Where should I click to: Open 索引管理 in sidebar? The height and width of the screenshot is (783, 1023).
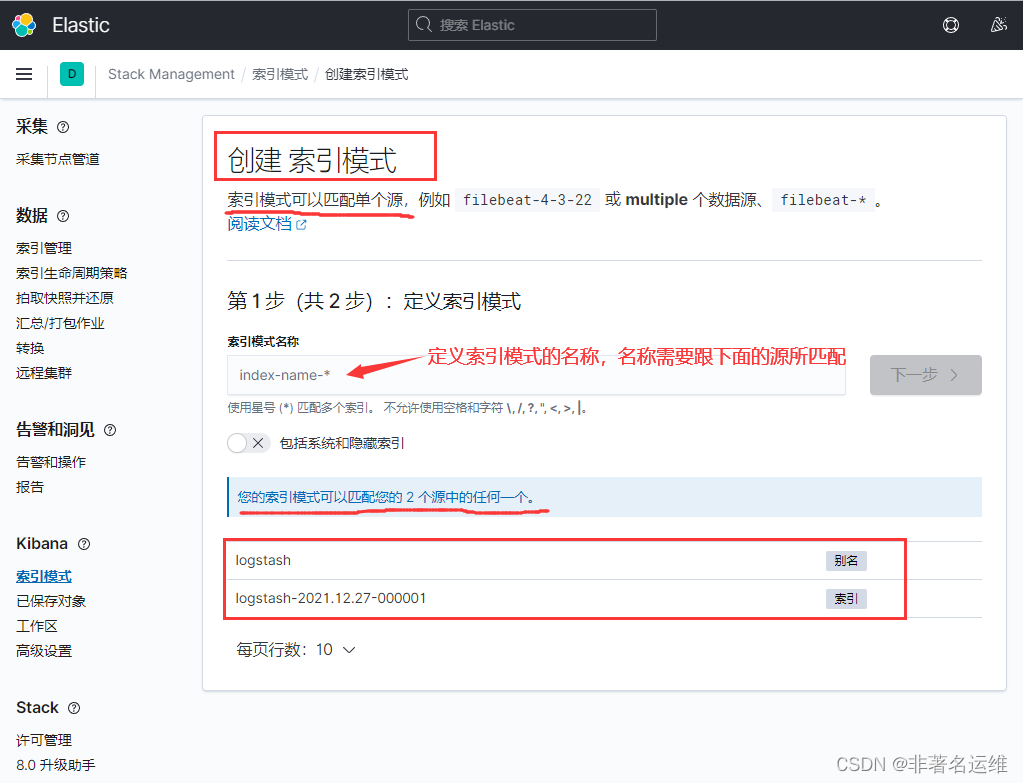[44, 248]
